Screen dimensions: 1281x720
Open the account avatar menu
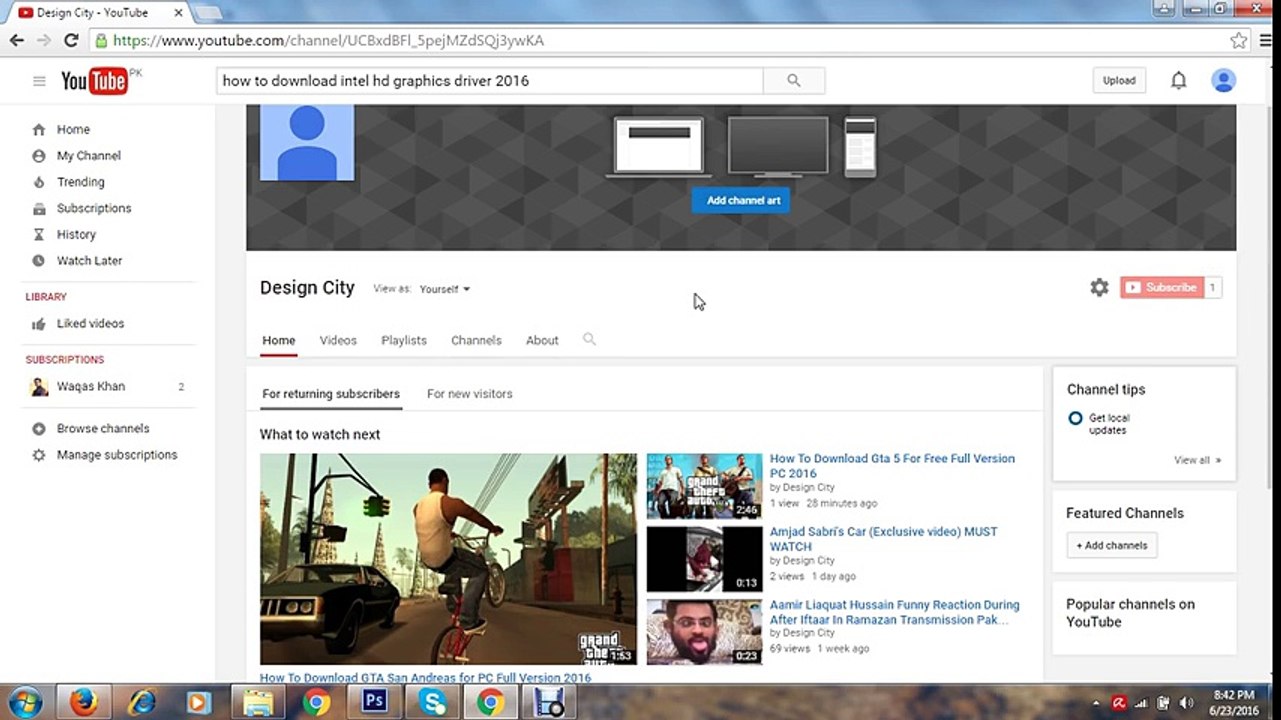tap(1224, 81)
